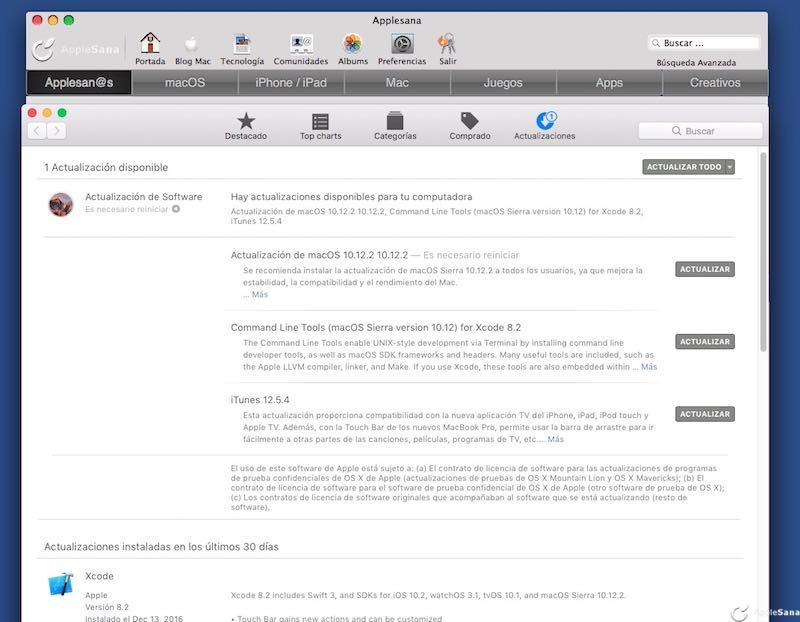Screen dimensions: 800x622
Task: Switch to the Creativos tab
Action: [x=715, y=83]
